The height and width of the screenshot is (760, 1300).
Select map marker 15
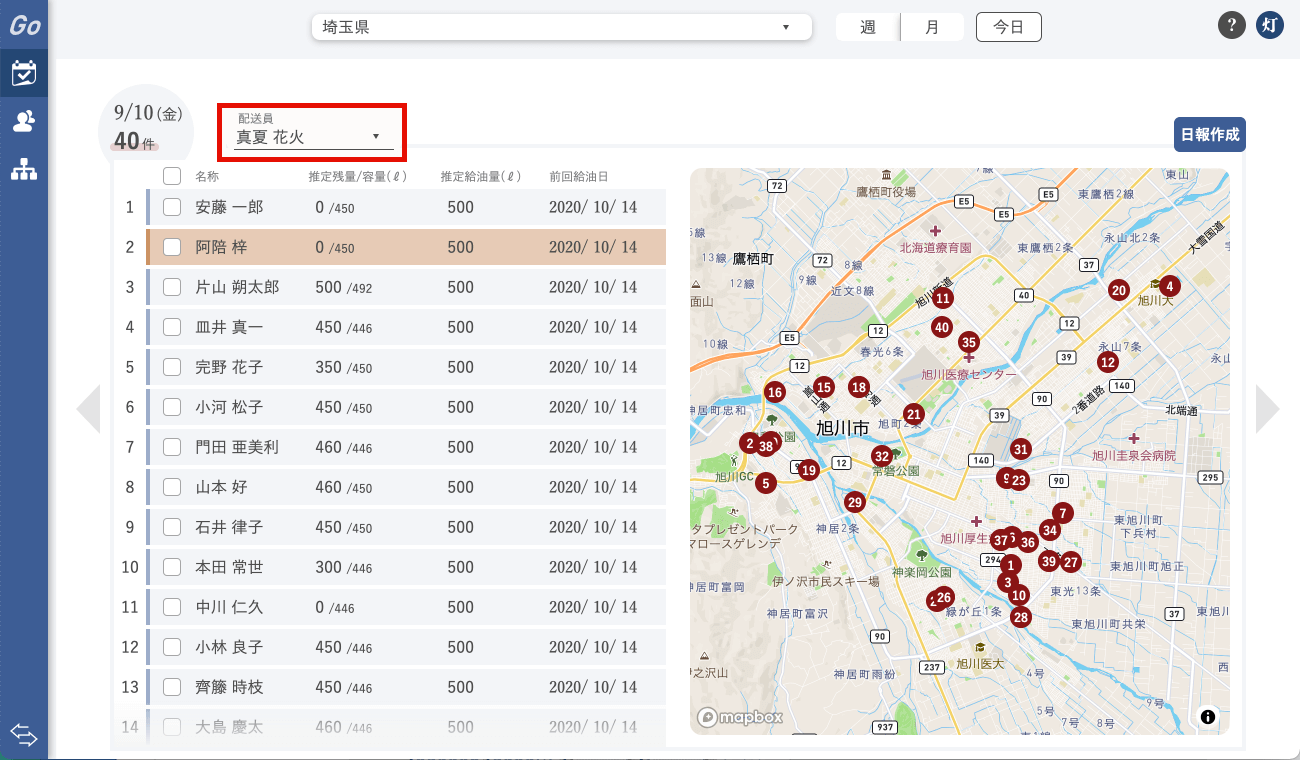pos(823,387)
